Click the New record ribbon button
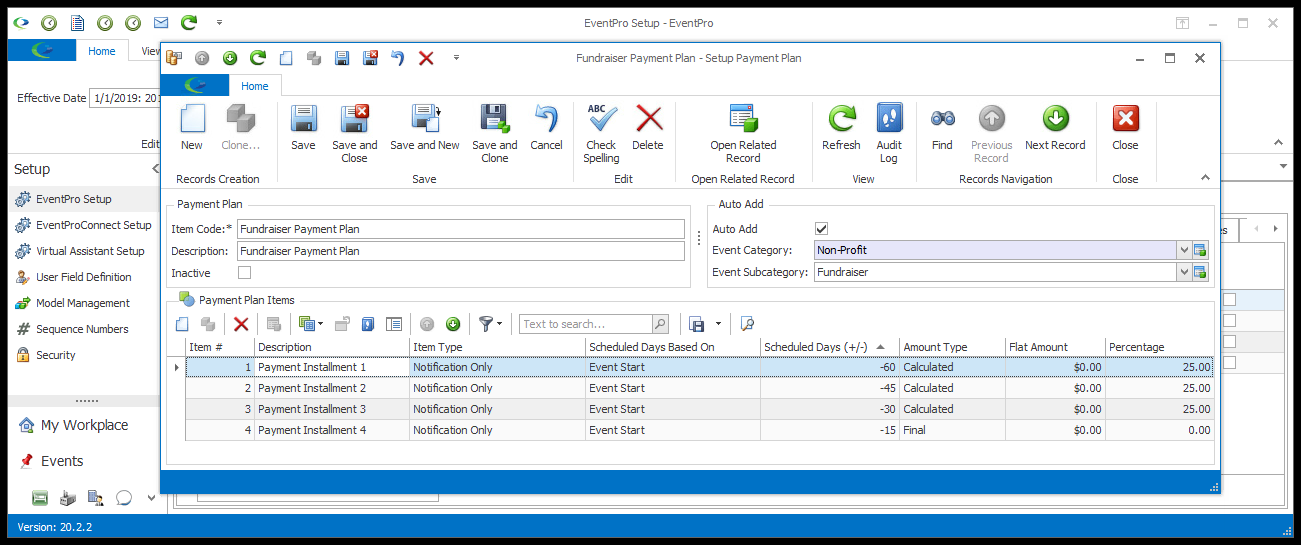Image resolution: width=1301 pixels, height=545 pixels. point(192,128)
